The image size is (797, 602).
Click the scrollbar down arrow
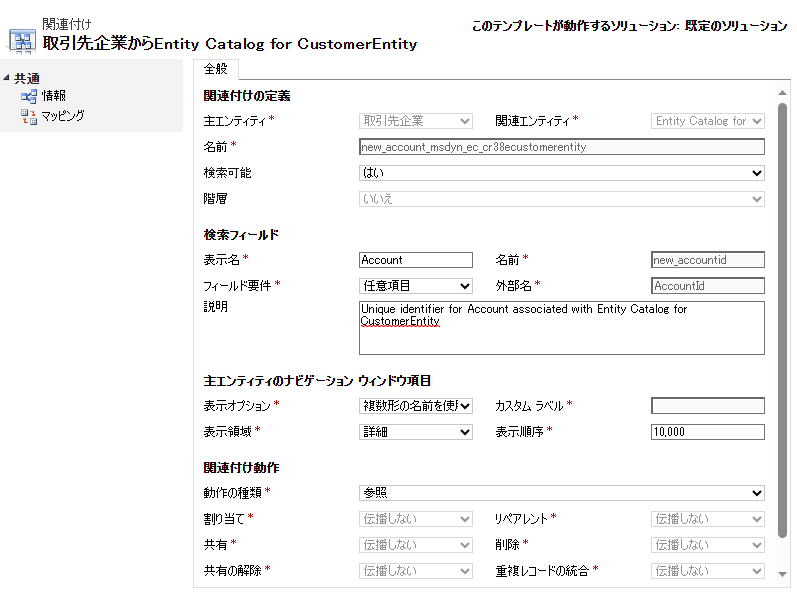tap(782, 574)
